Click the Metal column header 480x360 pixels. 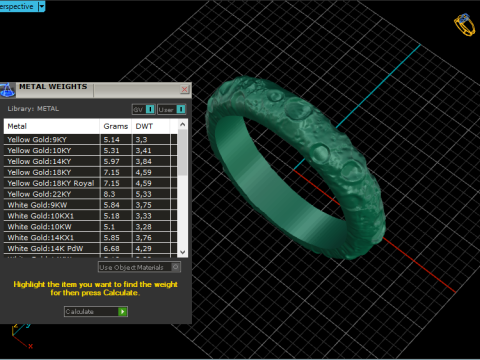click(x=52, y=126)
